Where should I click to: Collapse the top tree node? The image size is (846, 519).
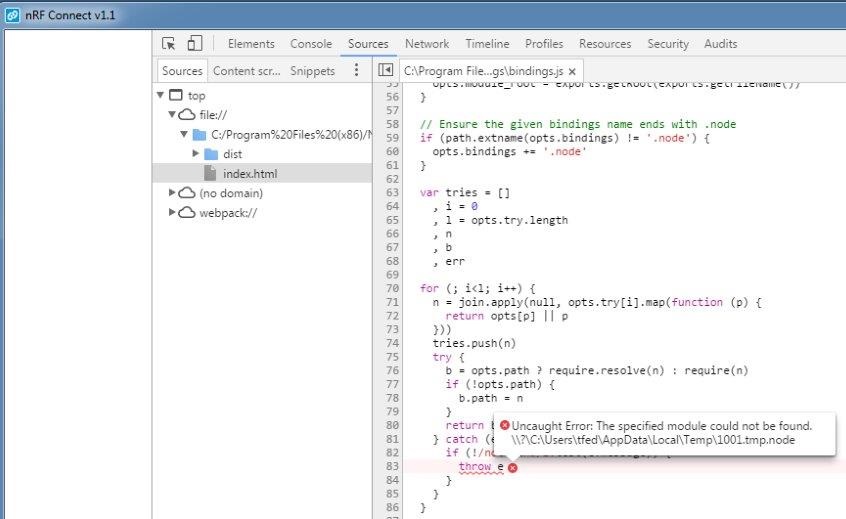coord(160,95)
